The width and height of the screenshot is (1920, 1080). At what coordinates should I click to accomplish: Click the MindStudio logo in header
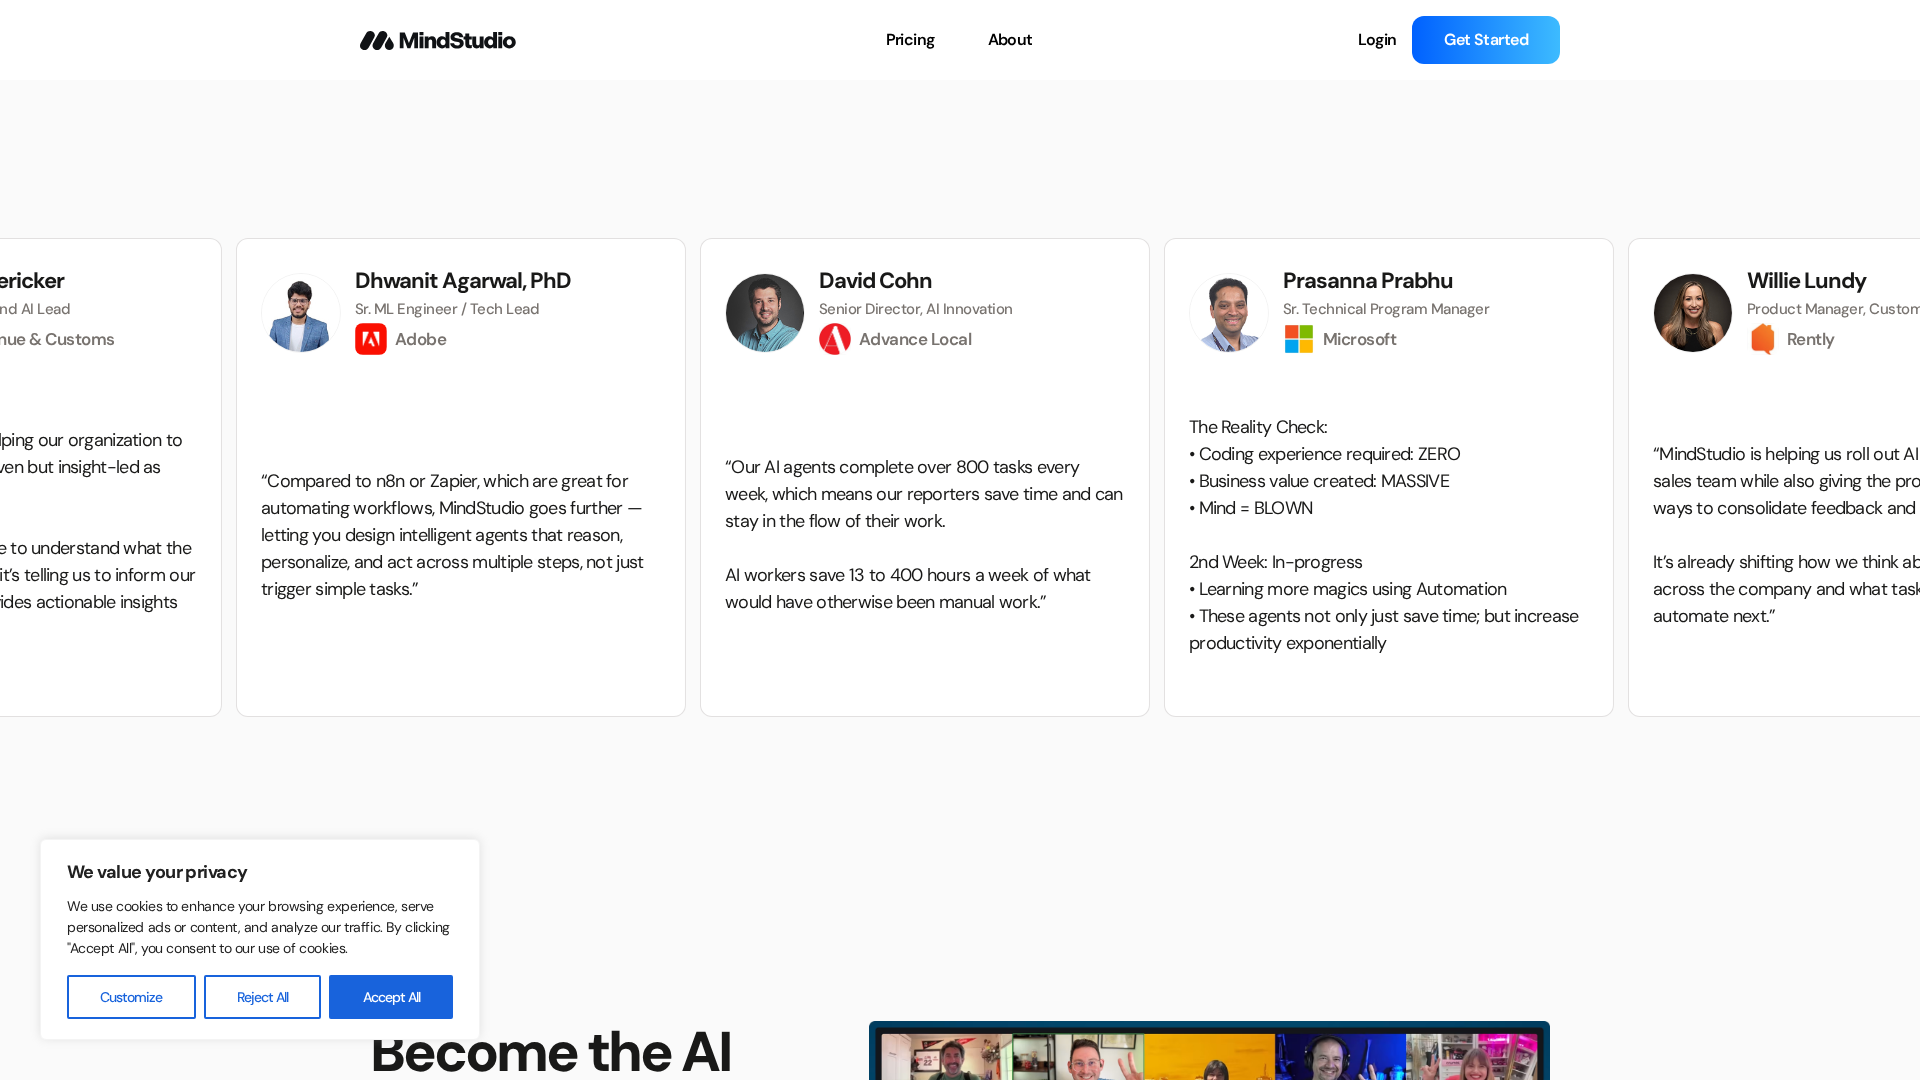click(x=437, y=40)
